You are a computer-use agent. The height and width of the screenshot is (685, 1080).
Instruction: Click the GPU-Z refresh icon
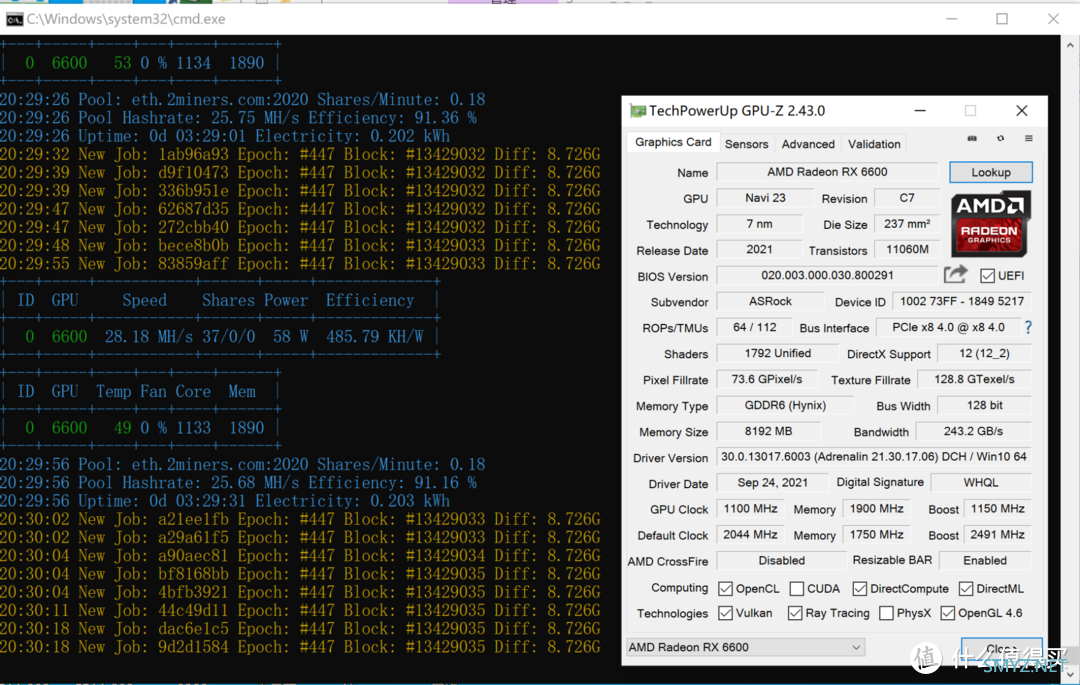(x=1000, y=138)
